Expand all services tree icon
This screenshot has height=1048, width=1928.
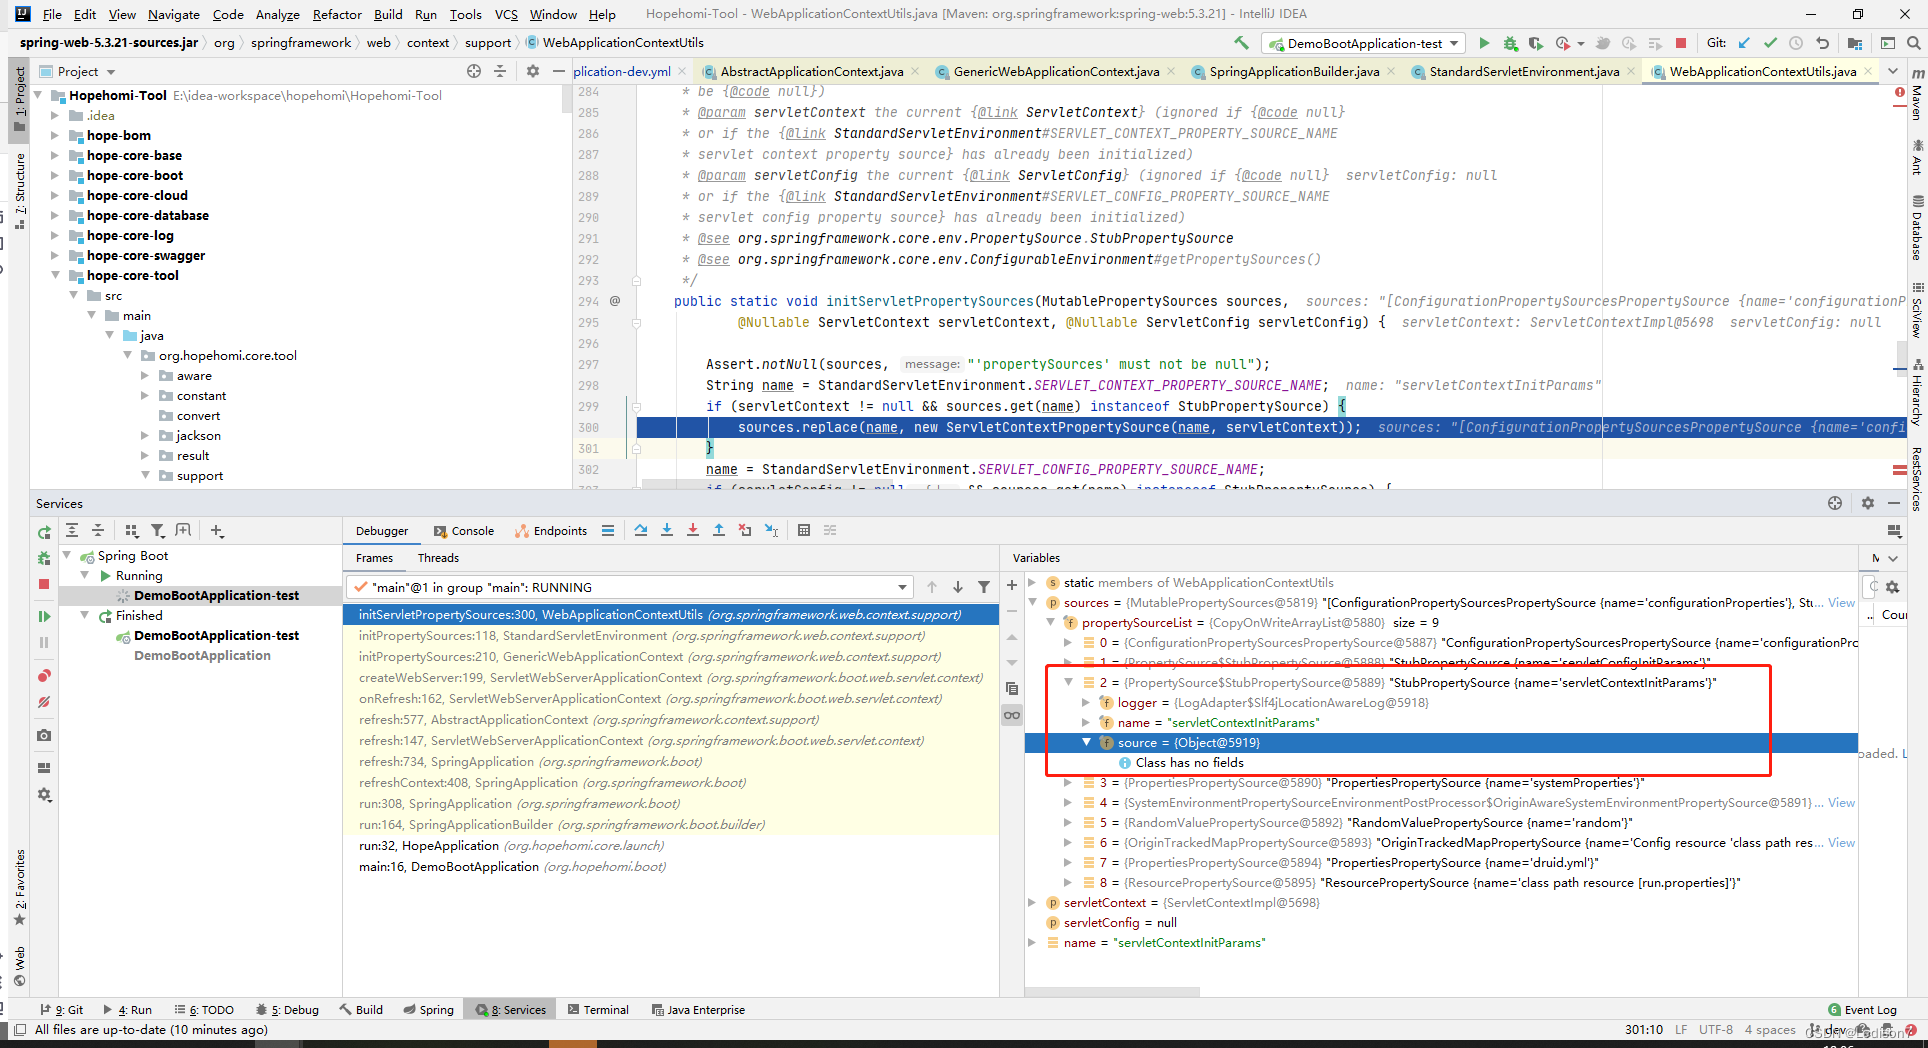(x=72, y=530)
